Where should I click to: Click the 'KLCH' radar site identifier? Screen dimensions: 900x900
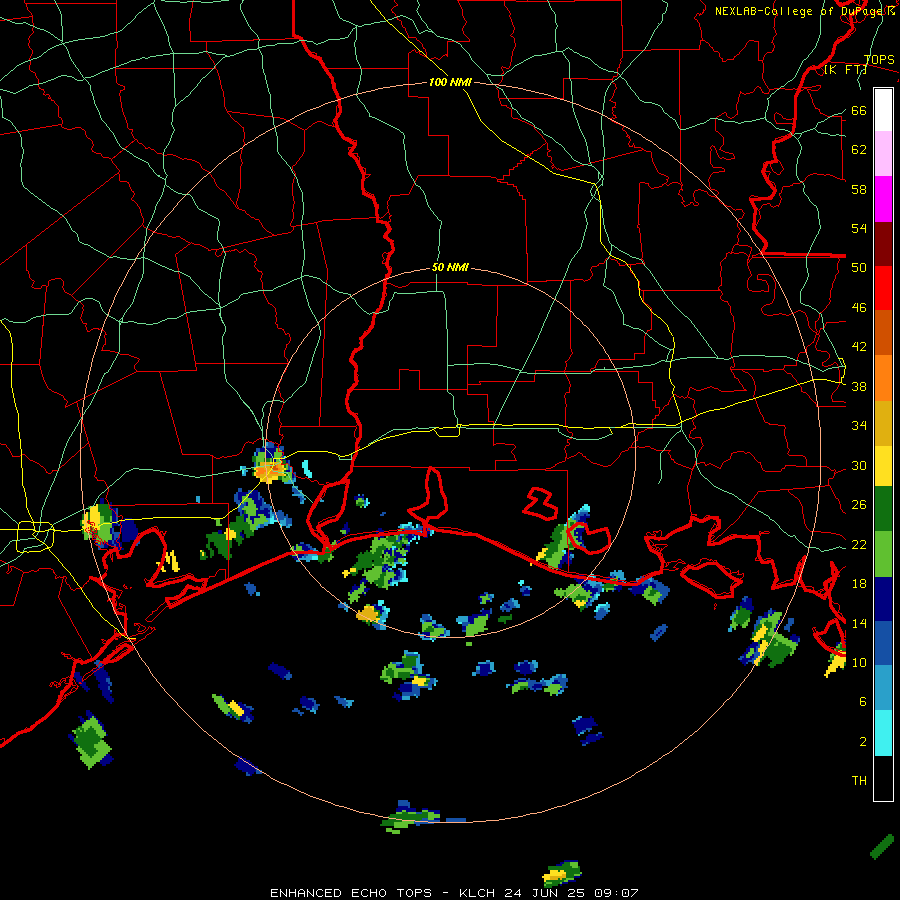pos(477,893)
